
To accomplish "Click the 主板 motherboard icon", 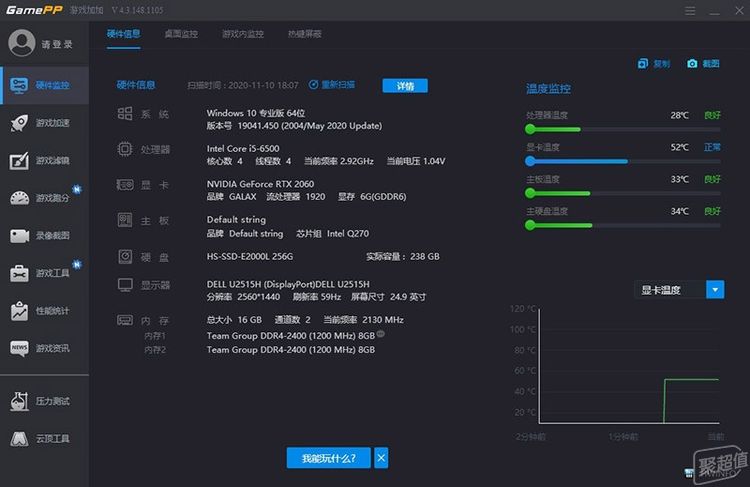I will [x=125, y=220].
